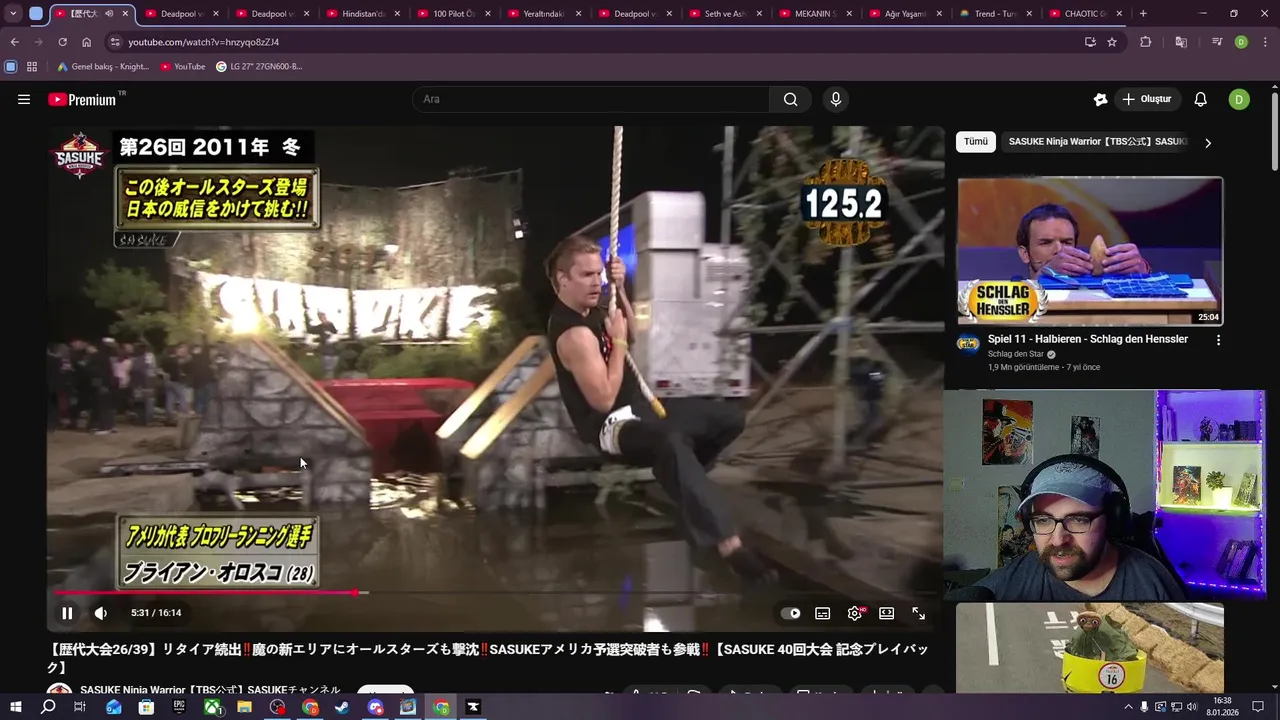This screenshot has height=720, width=1280.
Task: Open Chrome profile avatar
Action: [x=1241, y=42]
